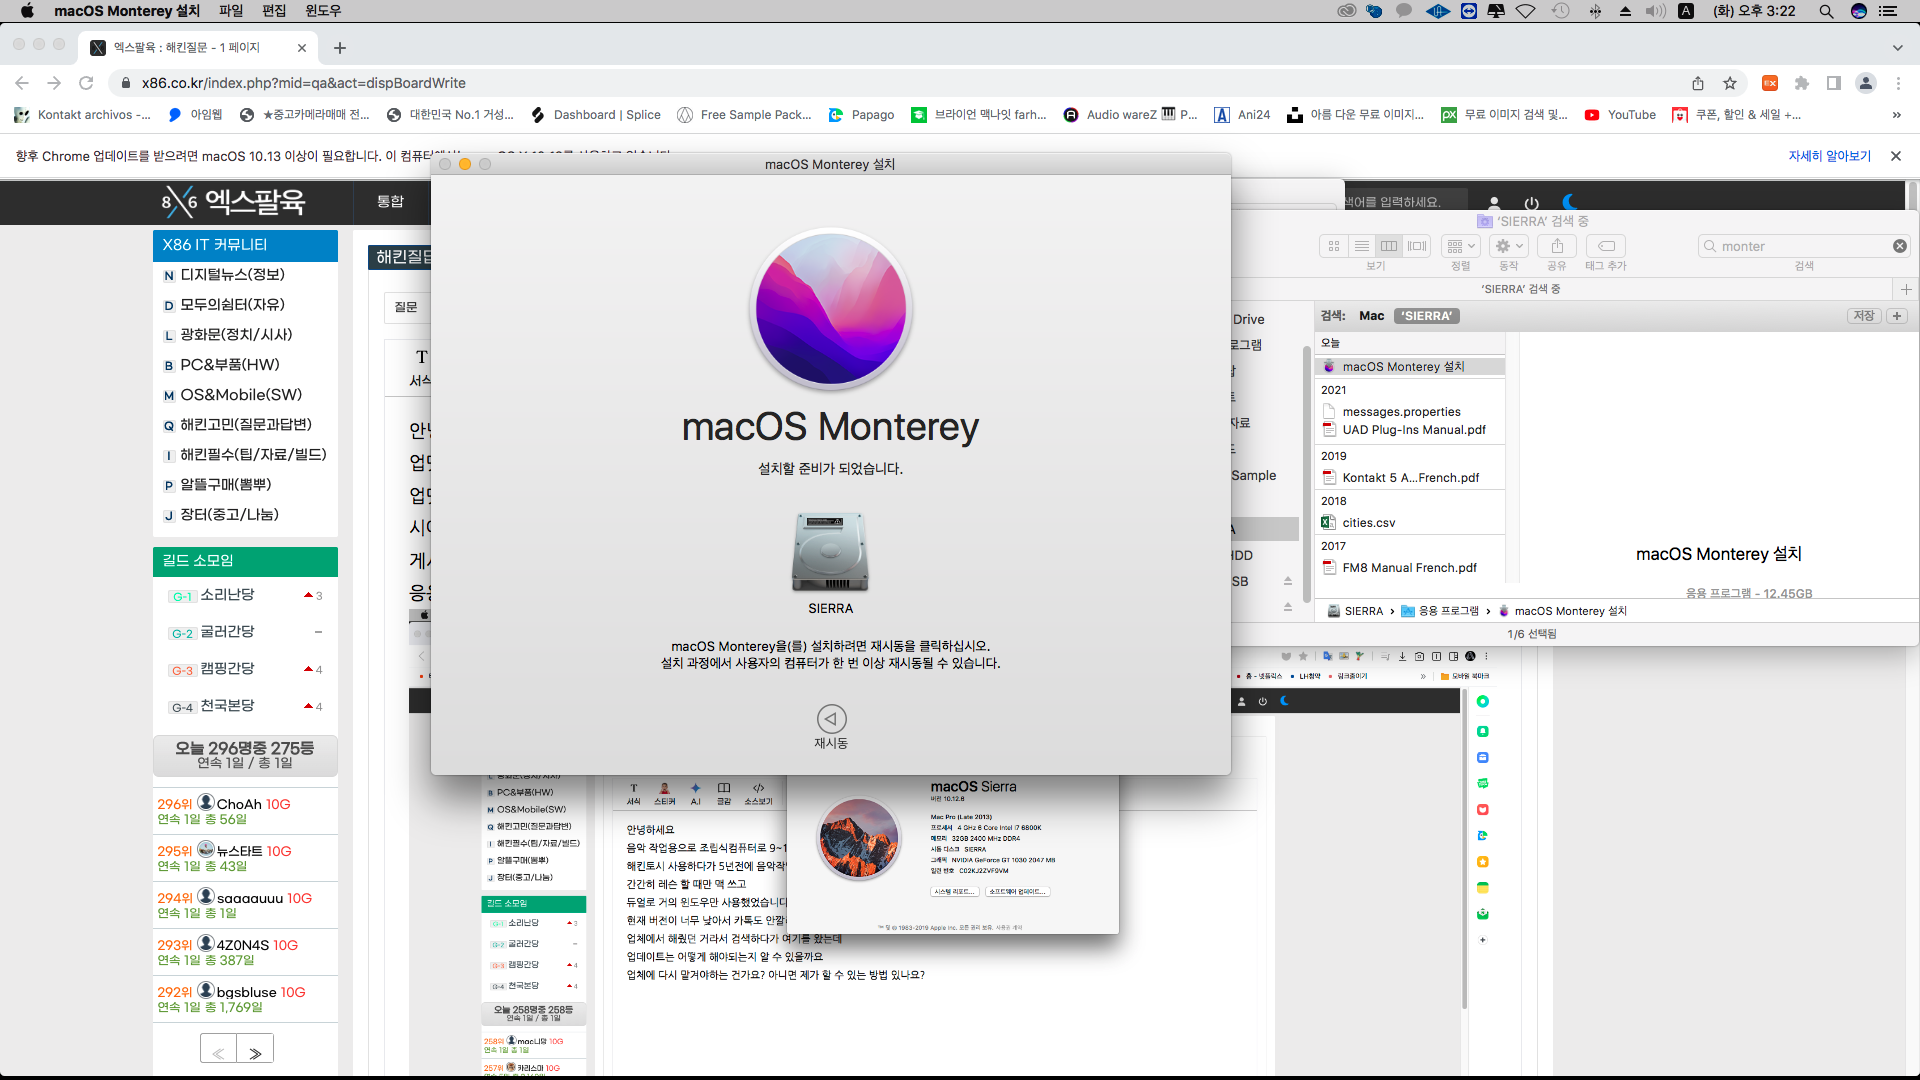Click in the Chrome address bar

pyautogui.click(x=900, y=83)
